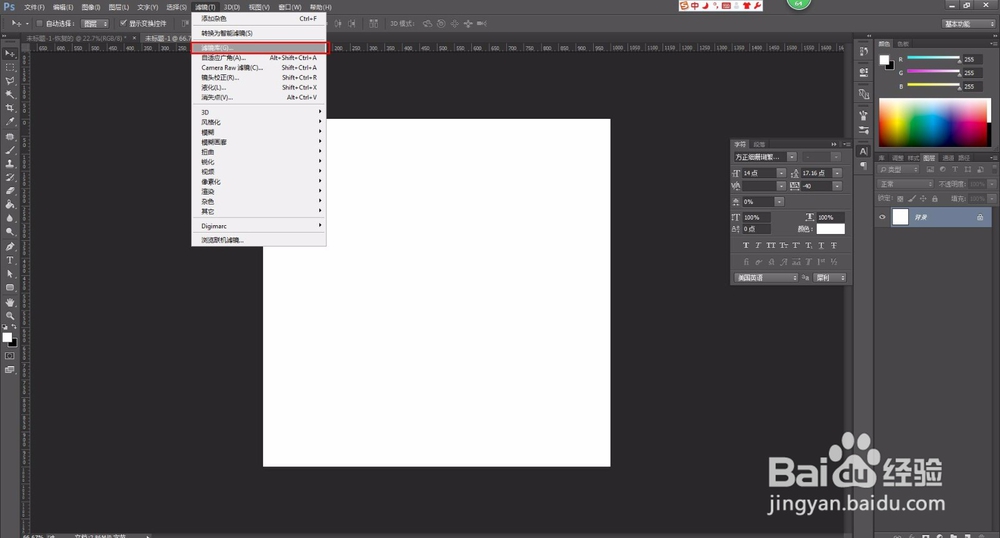Select the Path Selection tool
The image size is (1000, 538).
coord(10,273)
